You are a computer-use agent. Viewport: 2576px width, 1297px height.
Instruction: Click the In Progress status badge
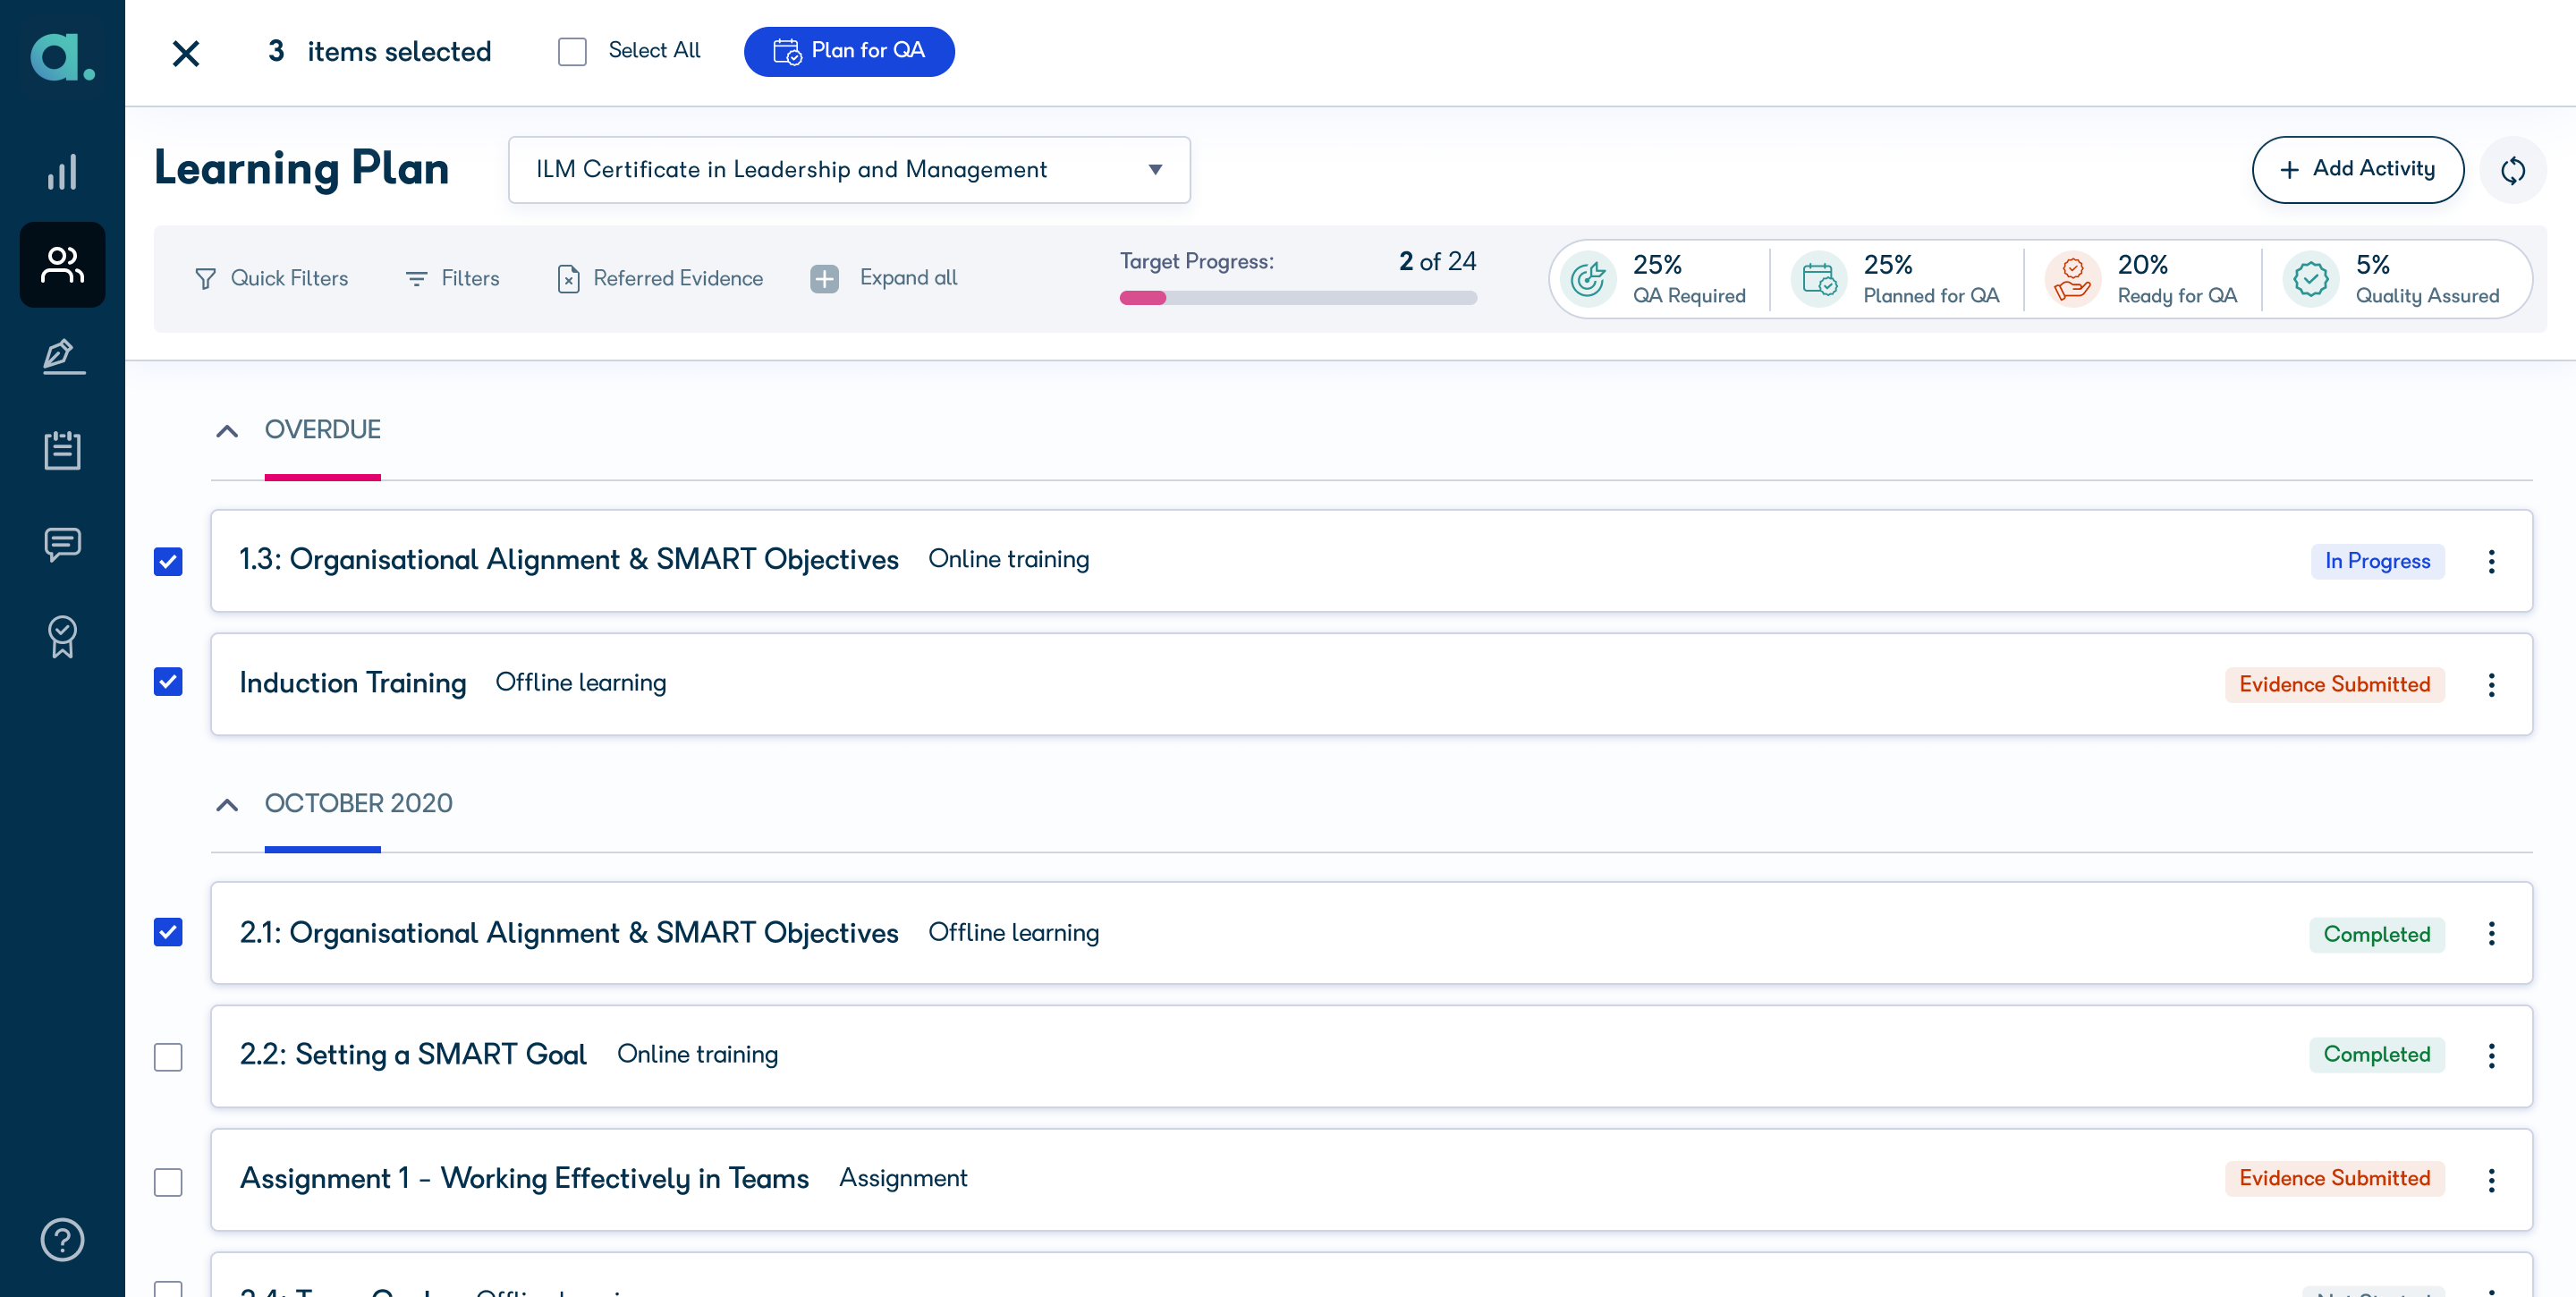(2377, 561)
